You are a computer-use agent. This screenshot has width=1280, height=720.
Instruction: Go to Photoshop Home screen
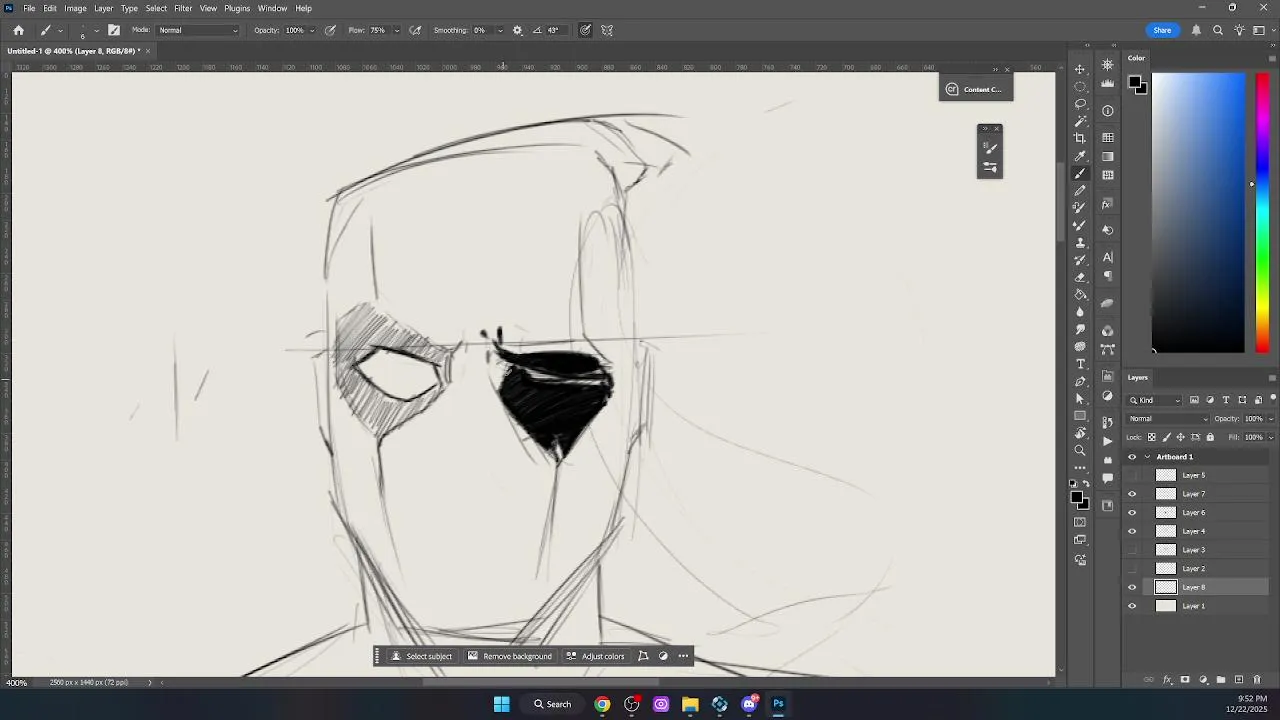(18, 30)
